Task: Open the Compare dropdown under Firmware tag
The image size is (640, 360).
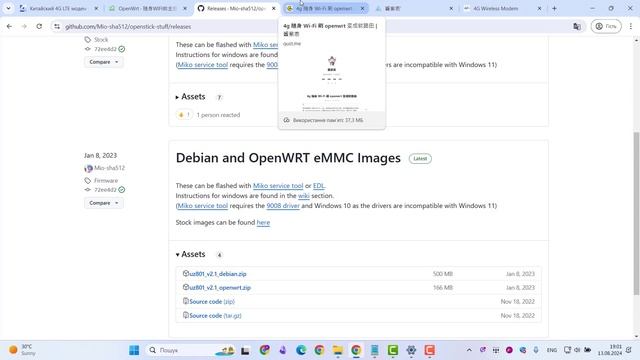Action: tap(103, 203)
